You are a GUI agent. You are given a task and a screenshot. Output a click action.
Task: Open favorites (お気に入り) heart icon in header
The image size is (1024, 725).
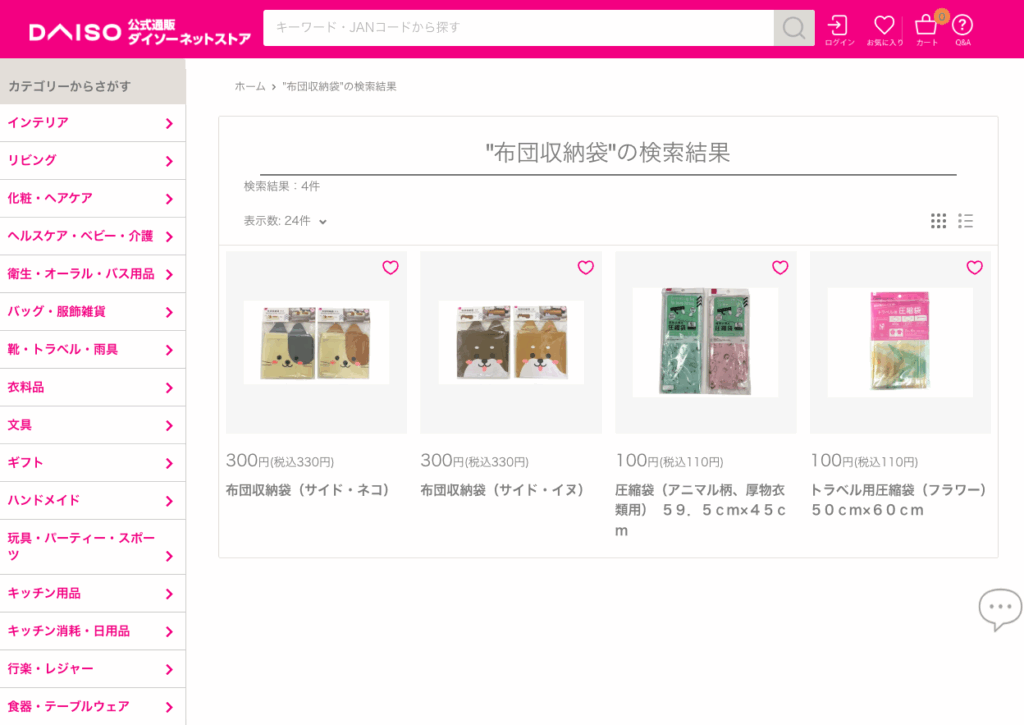pos(884,30)
